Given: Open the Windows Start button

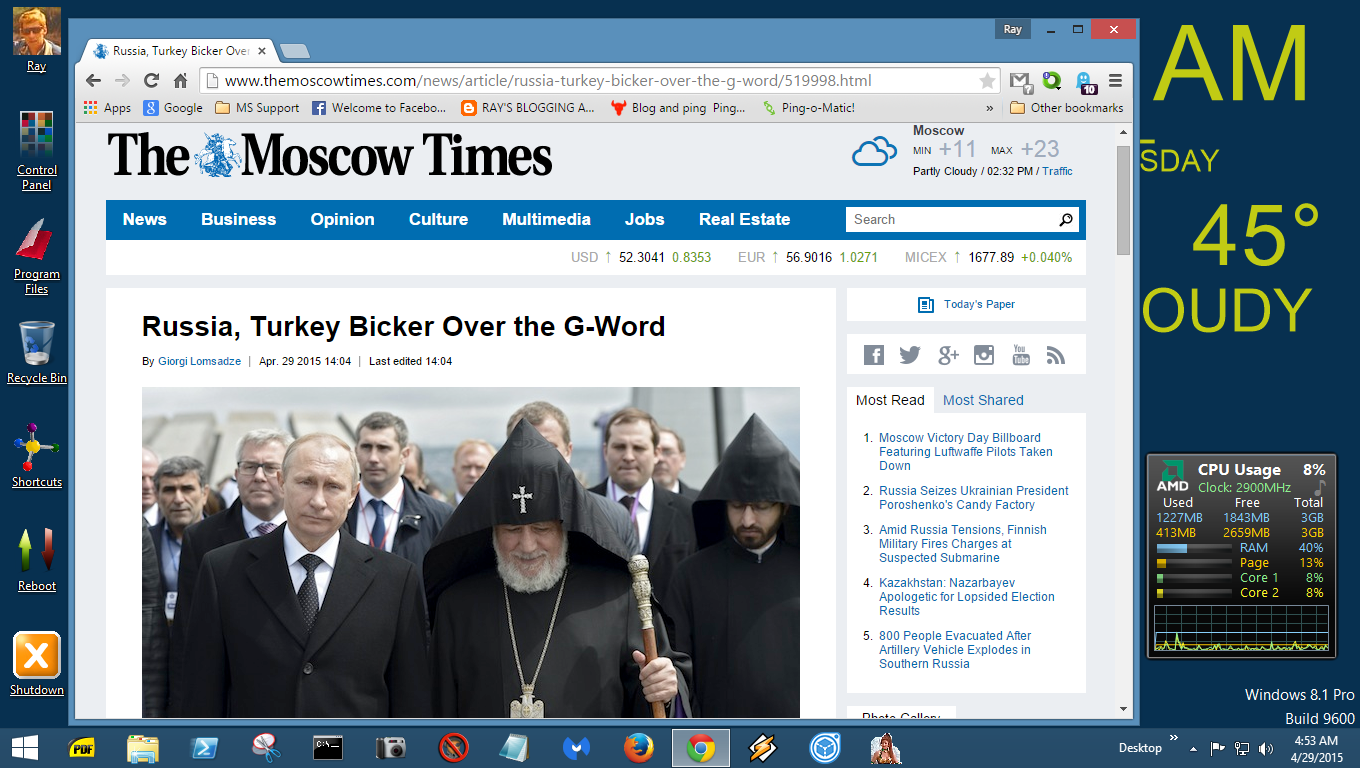Looking at the screenshot, I should click(24, 748).
